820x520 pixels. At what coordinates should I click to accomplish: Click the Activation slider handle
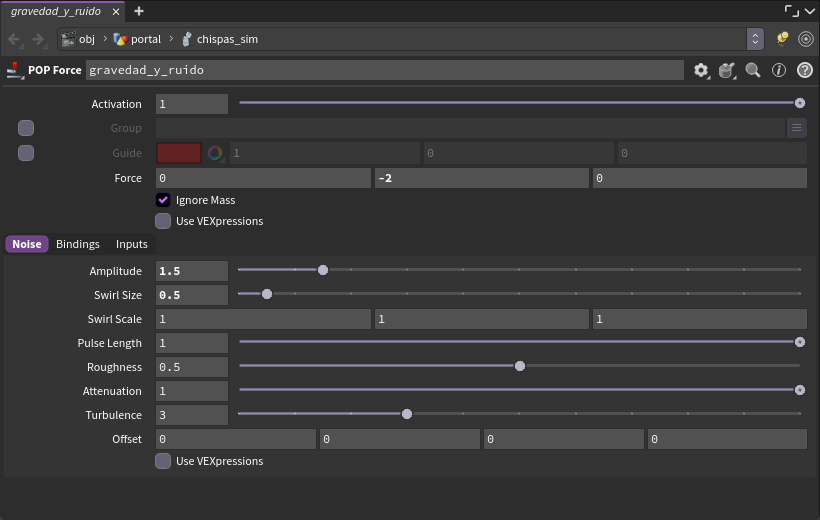tap(800, 103)
